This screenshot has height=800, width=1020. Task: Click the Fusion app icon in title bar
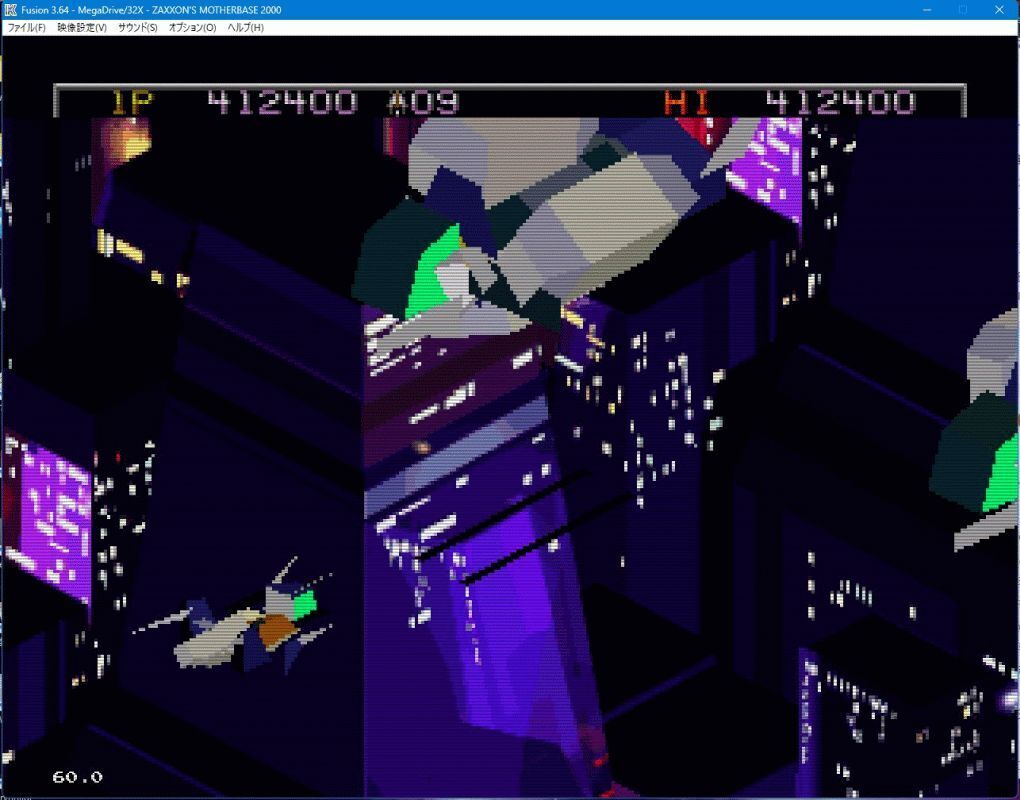pos(10,10)
